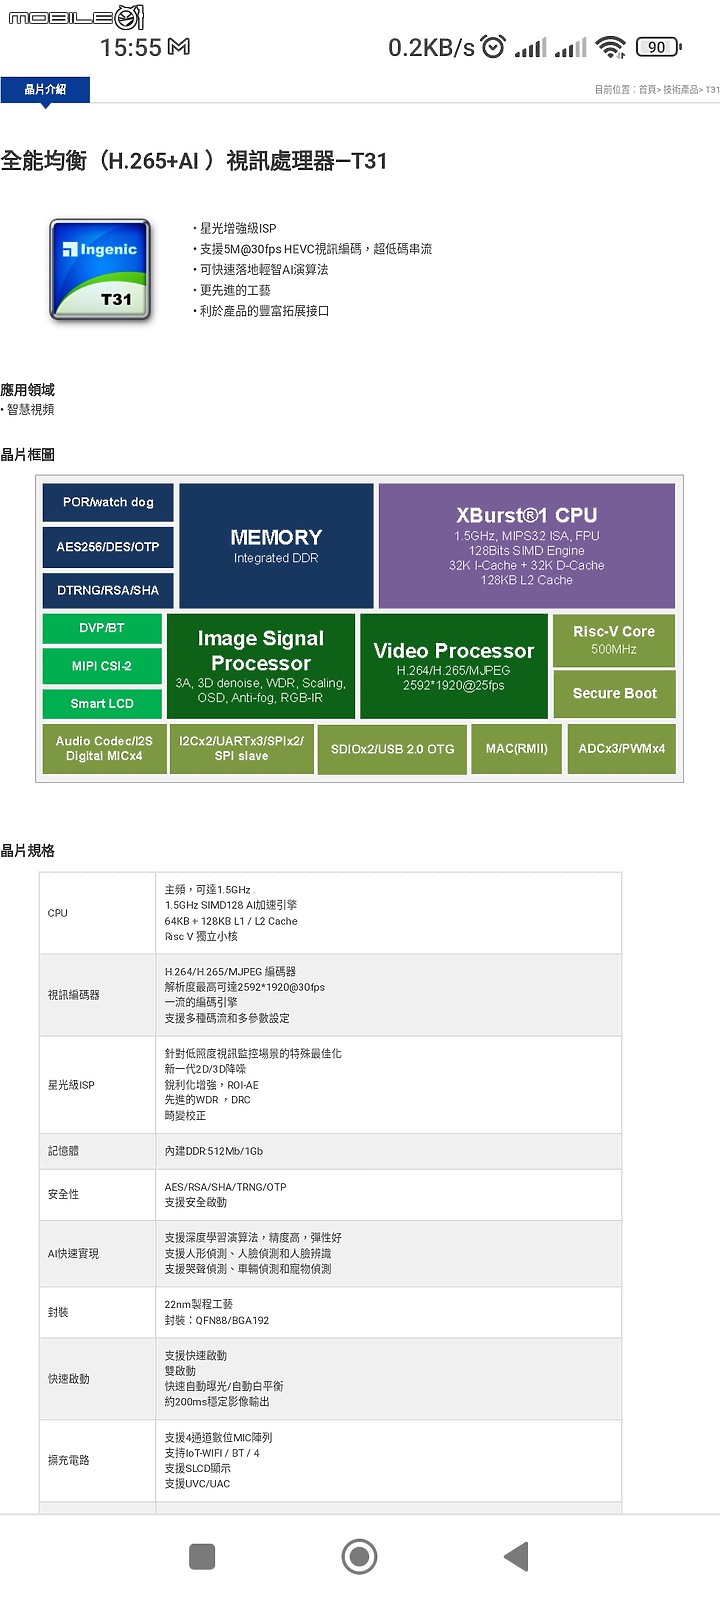
Task: Tap the ADCx3/PWMx4 block
Action: [x=622, y=748]
